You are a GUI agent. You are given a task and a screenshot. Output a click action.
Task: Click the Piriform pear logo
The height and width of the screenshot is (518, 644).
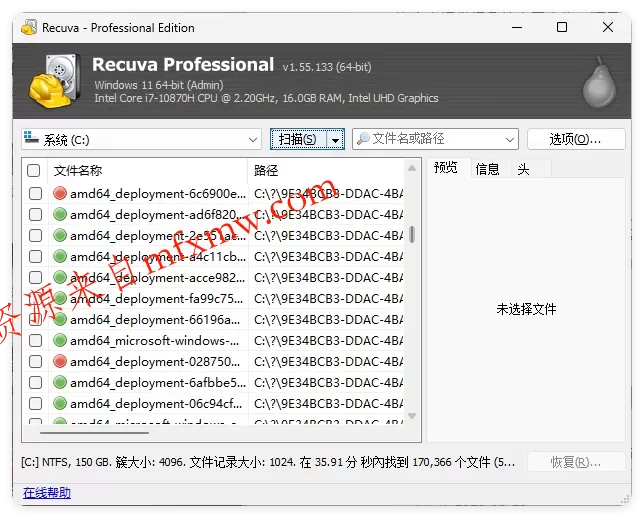600,83
